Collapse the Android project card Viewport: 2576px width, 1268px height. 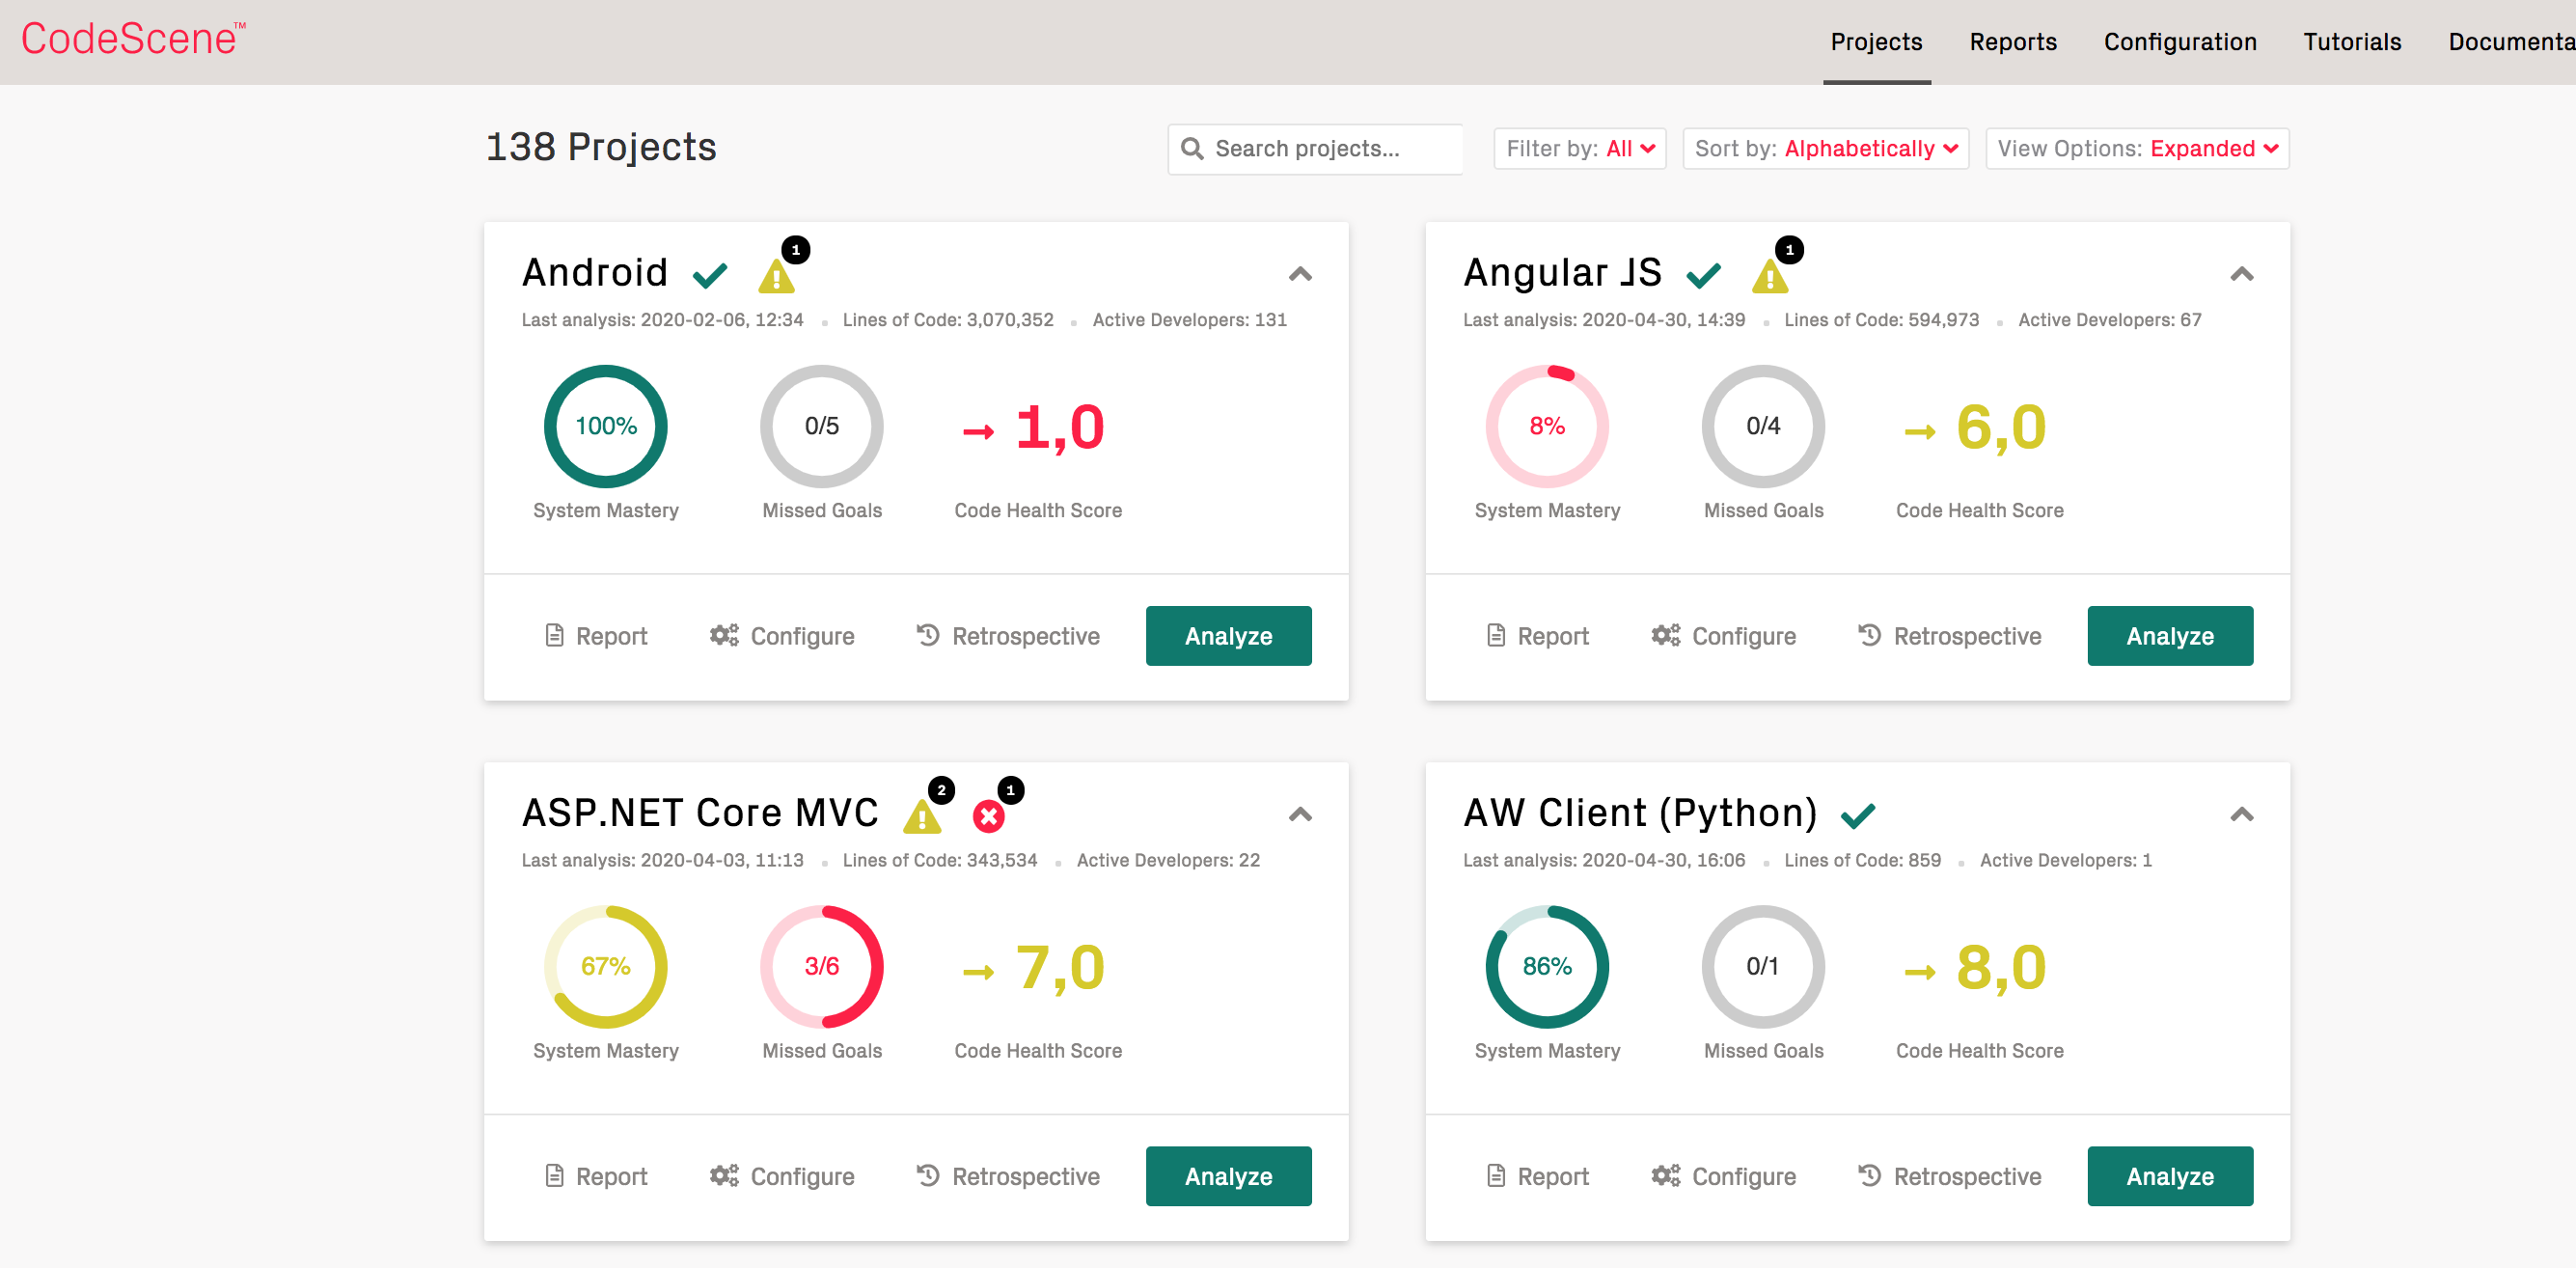(x=1300, y=274)
